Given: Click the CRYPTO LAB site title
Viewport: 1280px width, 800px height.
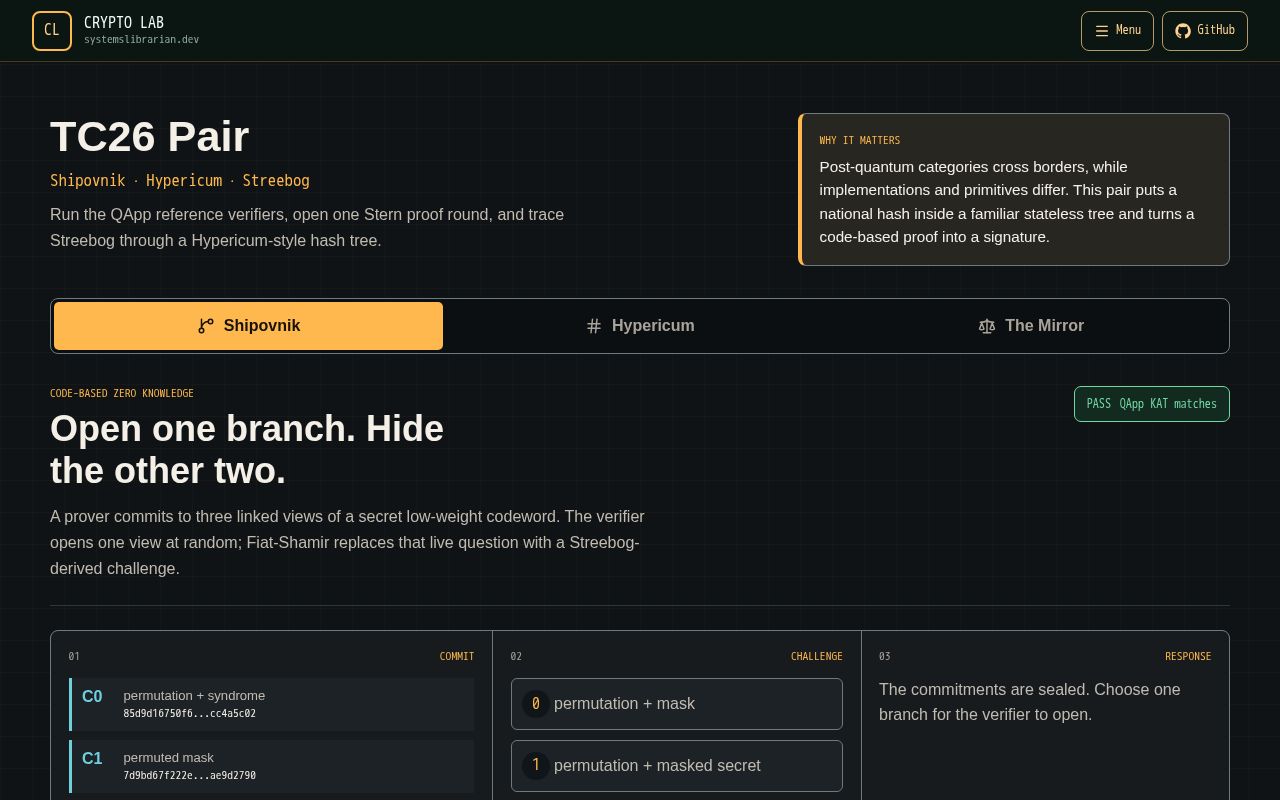Looking at the screenshot, I should pyautogui.click(x=124, y=23).
